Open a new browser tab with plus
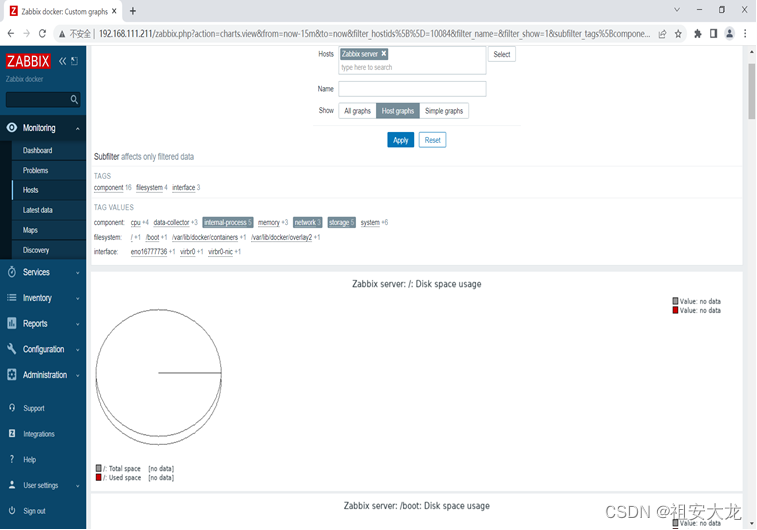Viewport: 757px width, 530px height. click(x=133, y=11)
